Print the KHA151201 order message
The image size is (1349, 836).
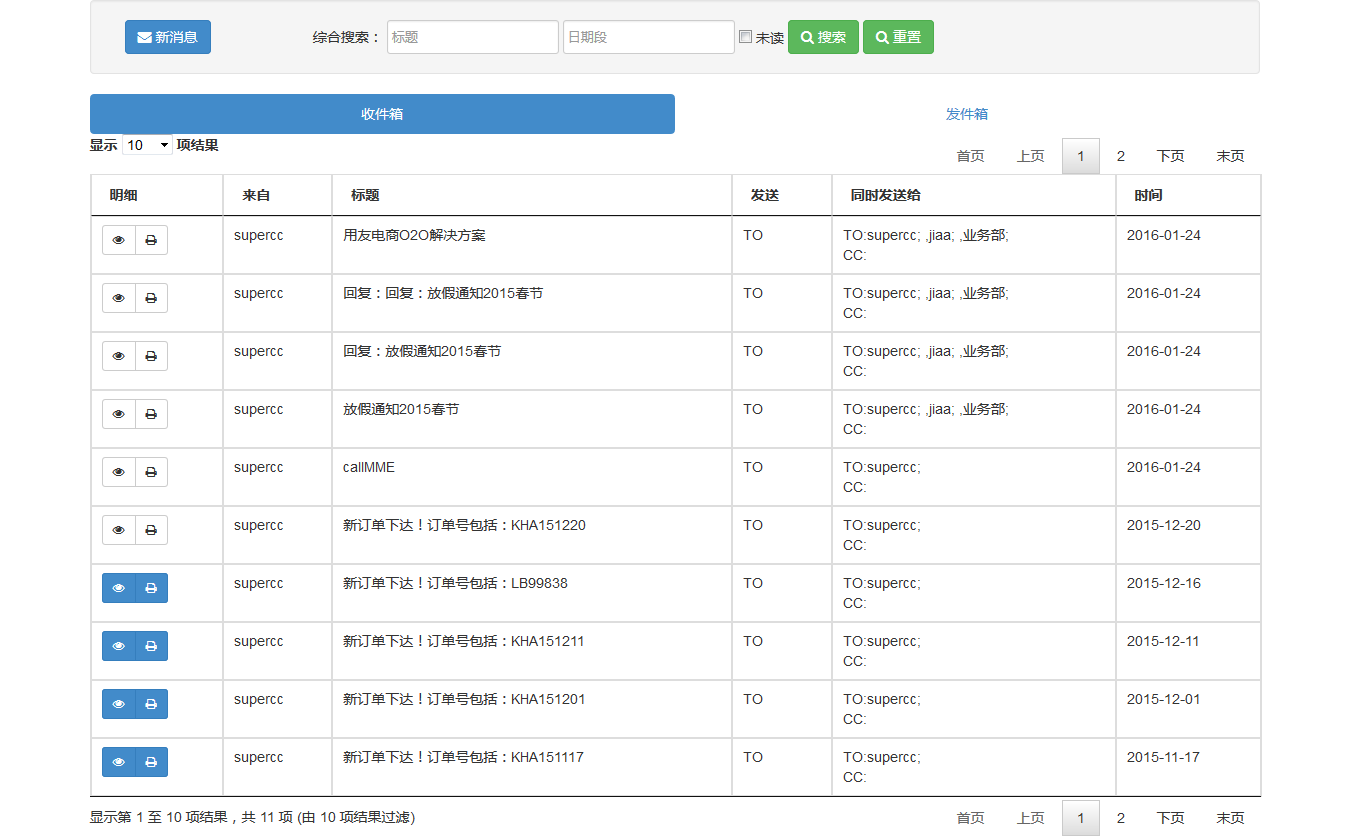151,704
